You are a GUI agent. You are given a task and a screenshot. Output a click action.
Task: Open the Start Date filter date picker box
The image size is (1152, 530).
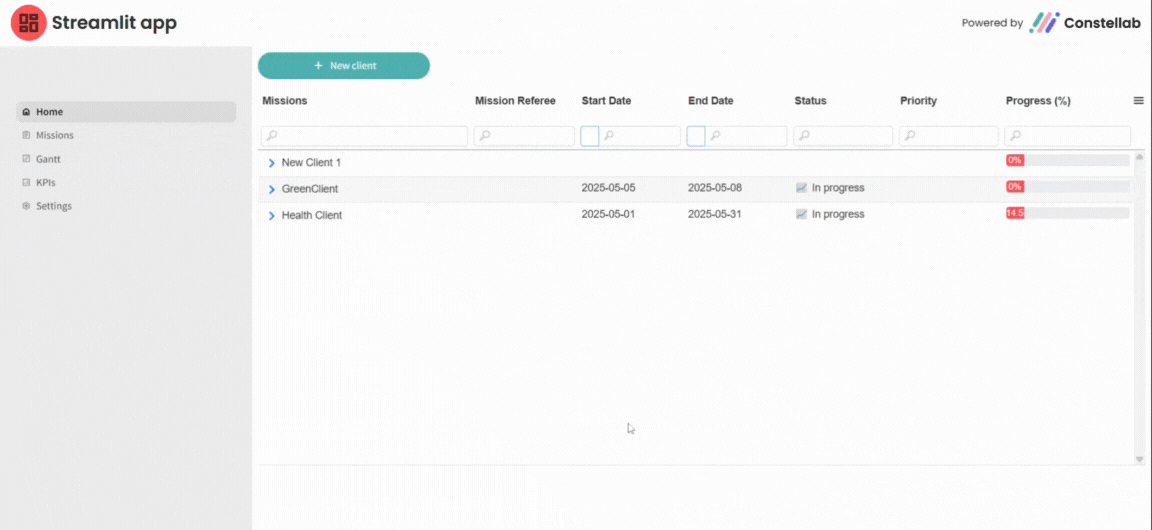590,136
